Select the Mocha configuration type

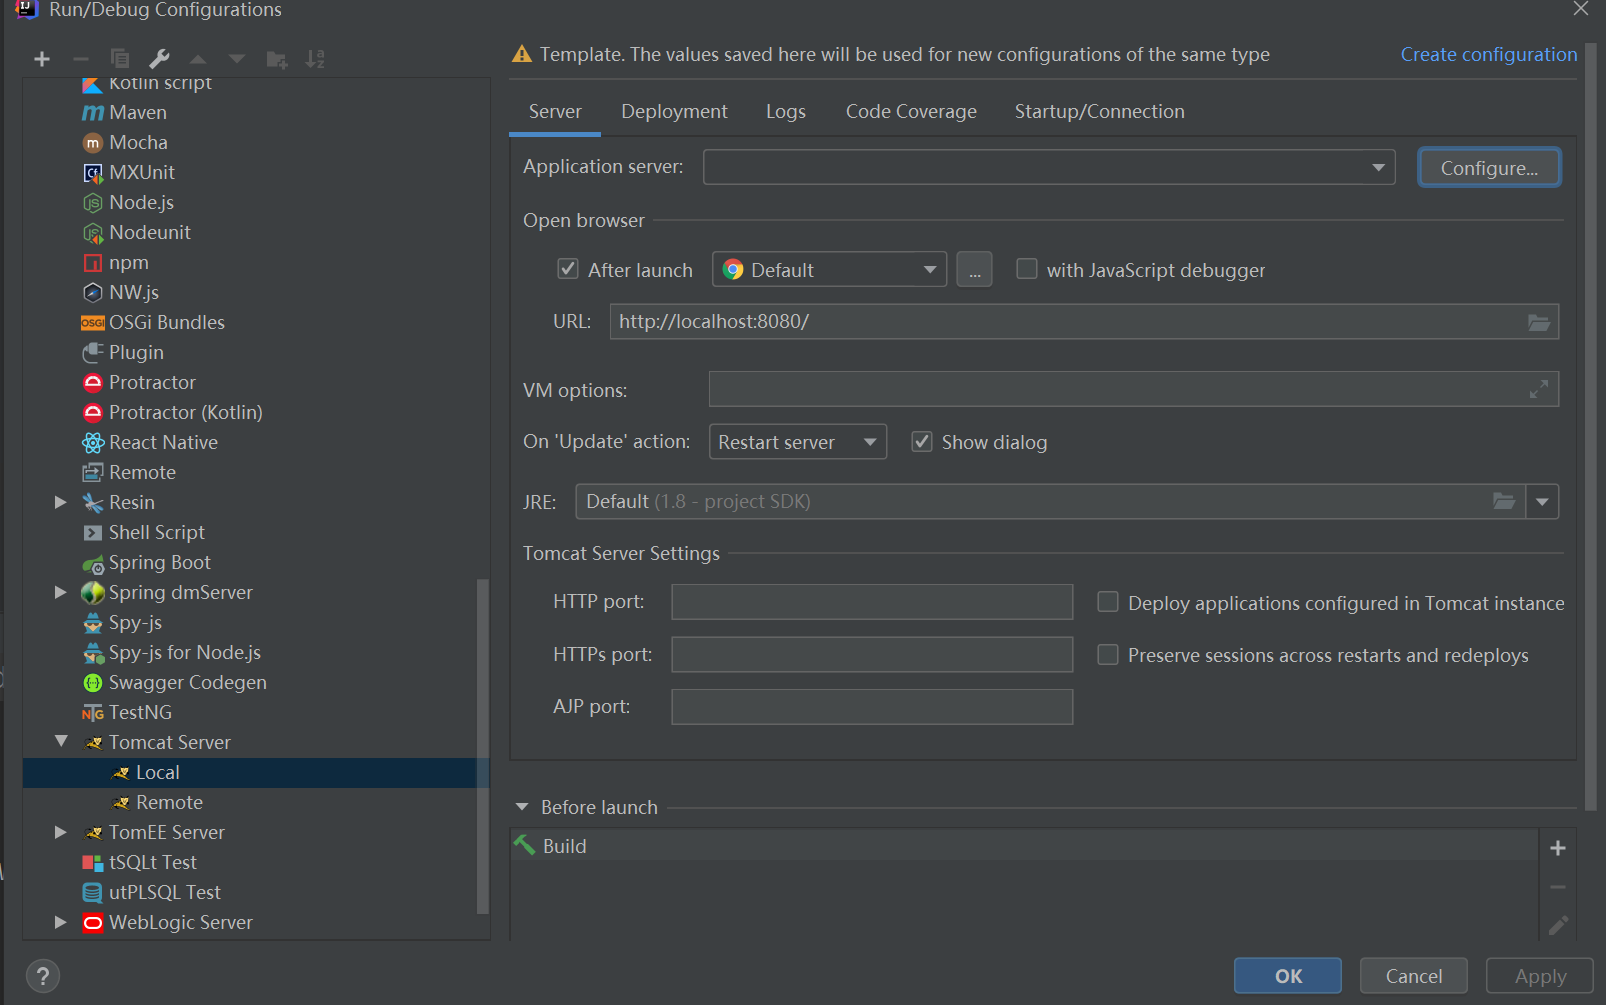138,142
